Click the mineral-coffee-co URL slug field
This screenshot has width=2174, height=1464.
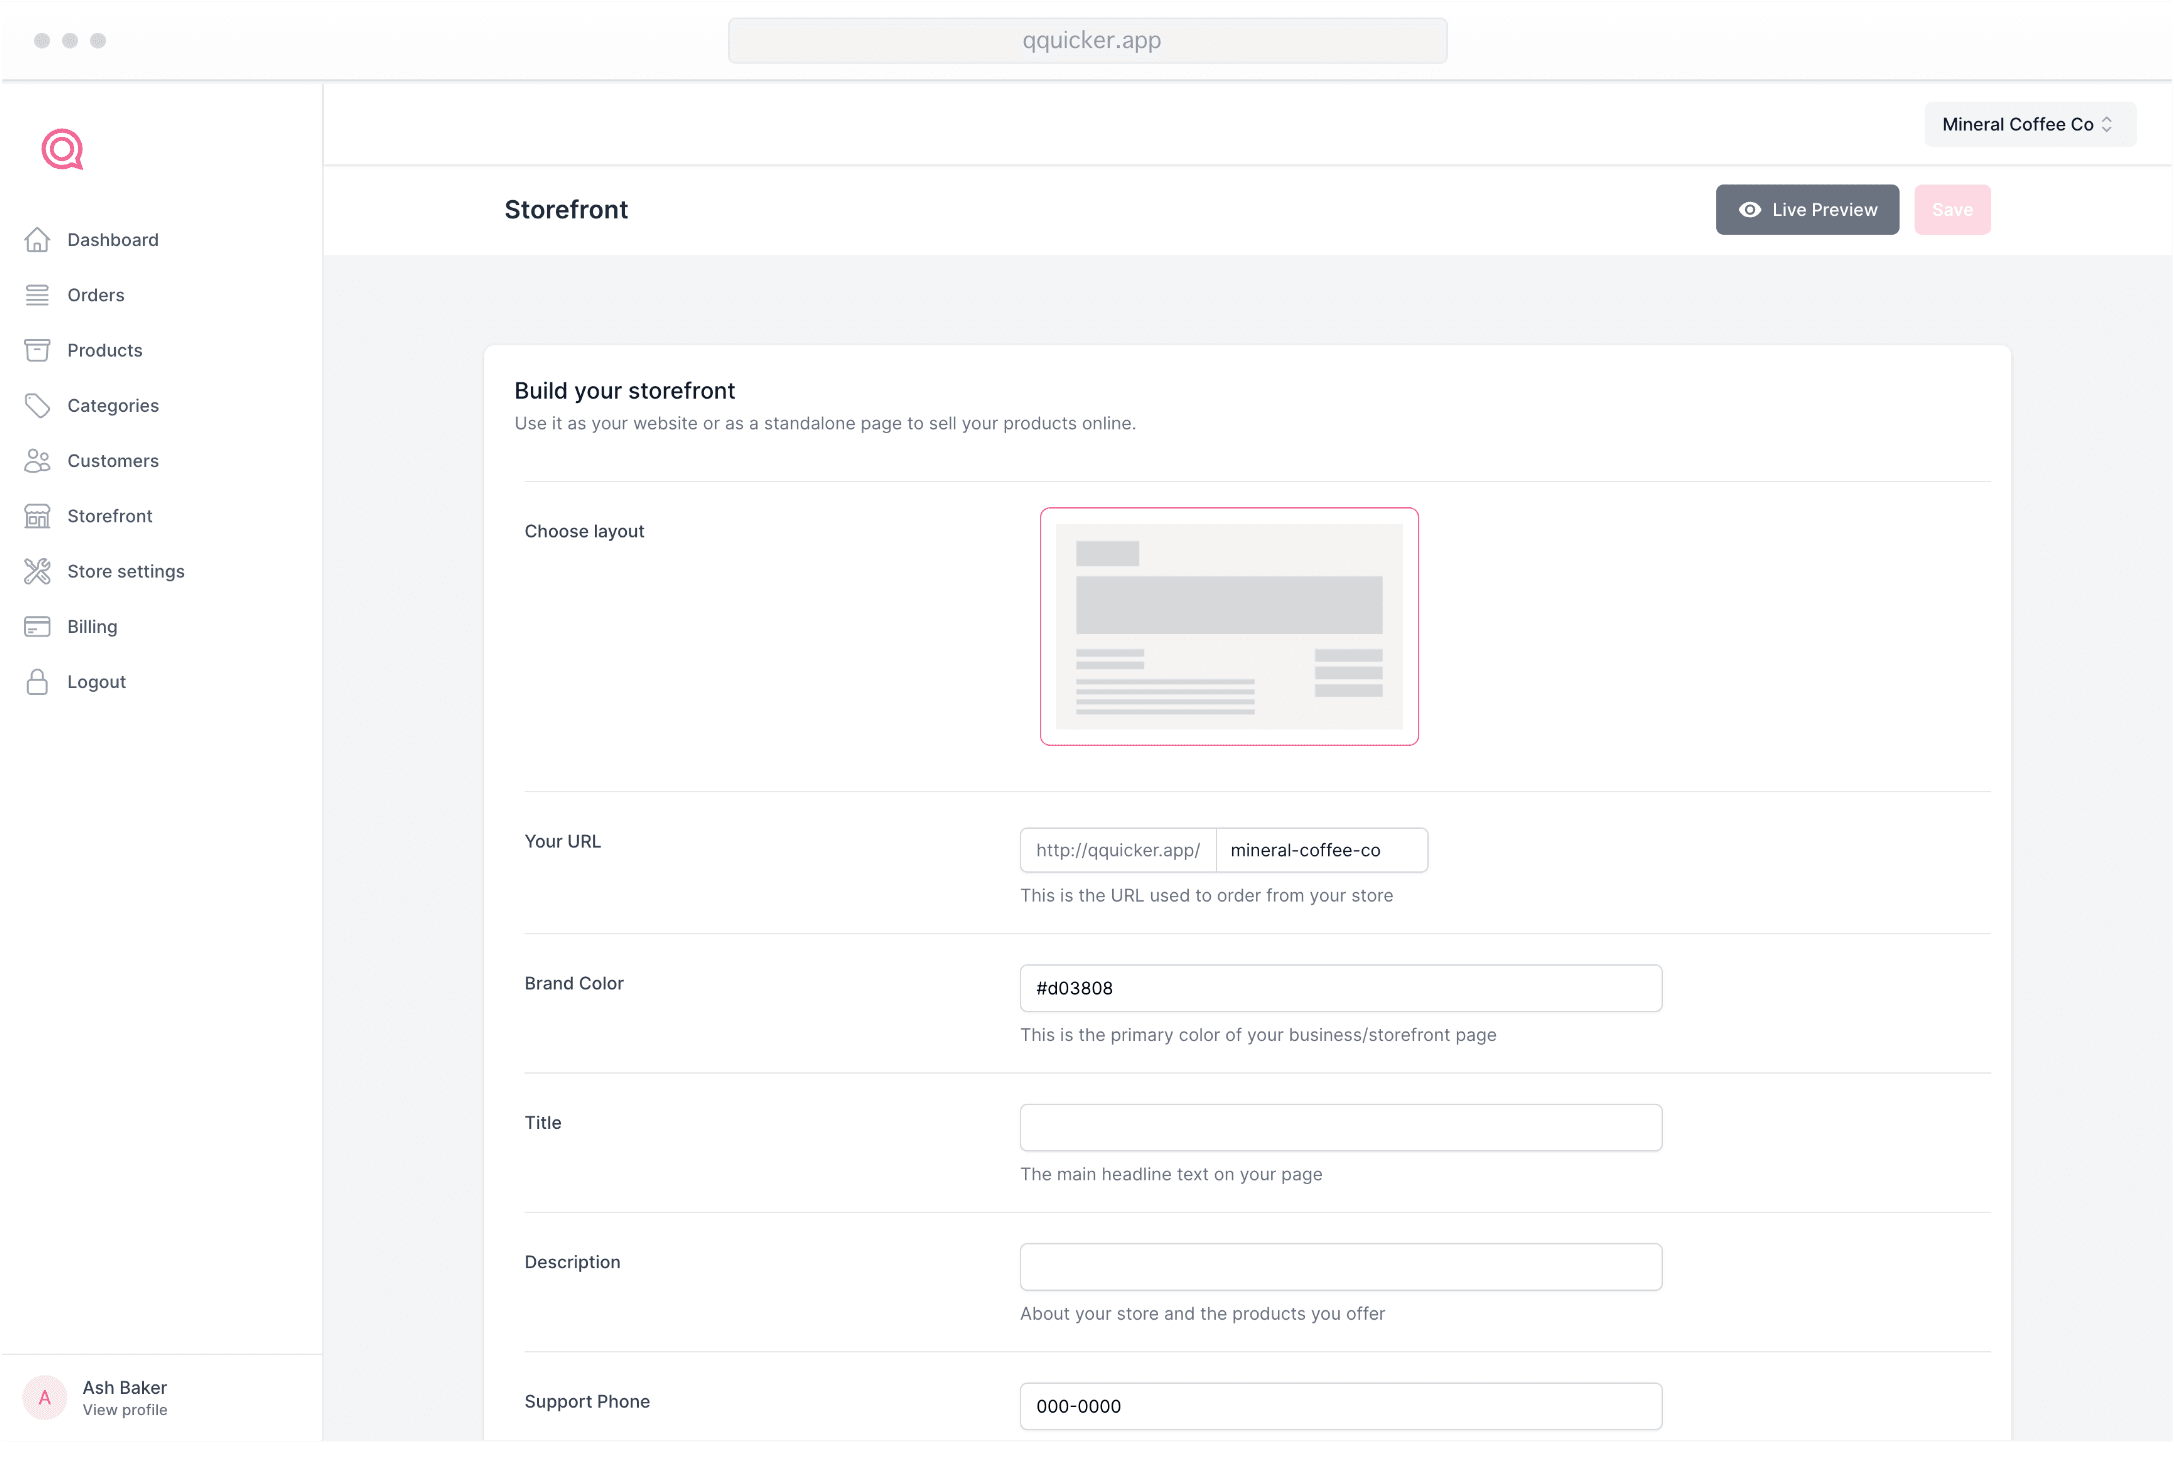pos(1320,850)
